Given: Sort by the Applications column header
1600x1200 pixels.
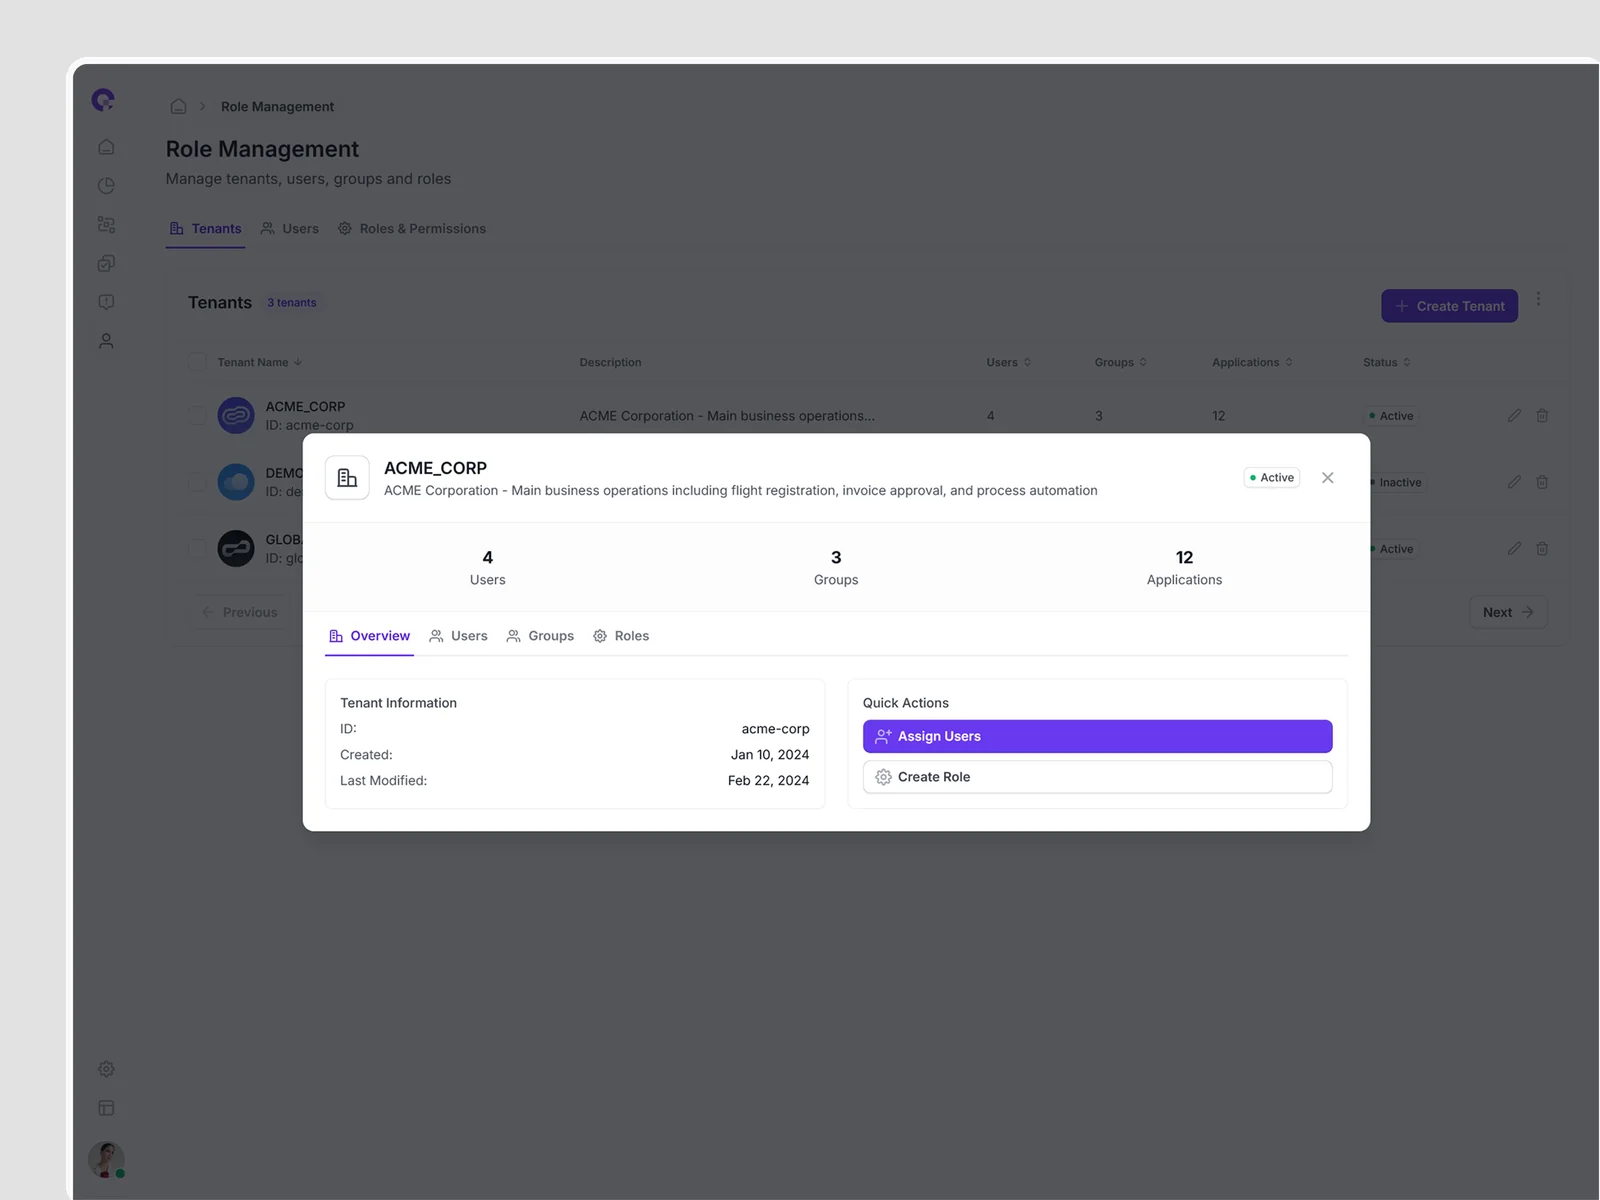Looking at the screenshot, I should pyautogui.click(x=1252, y=362).
